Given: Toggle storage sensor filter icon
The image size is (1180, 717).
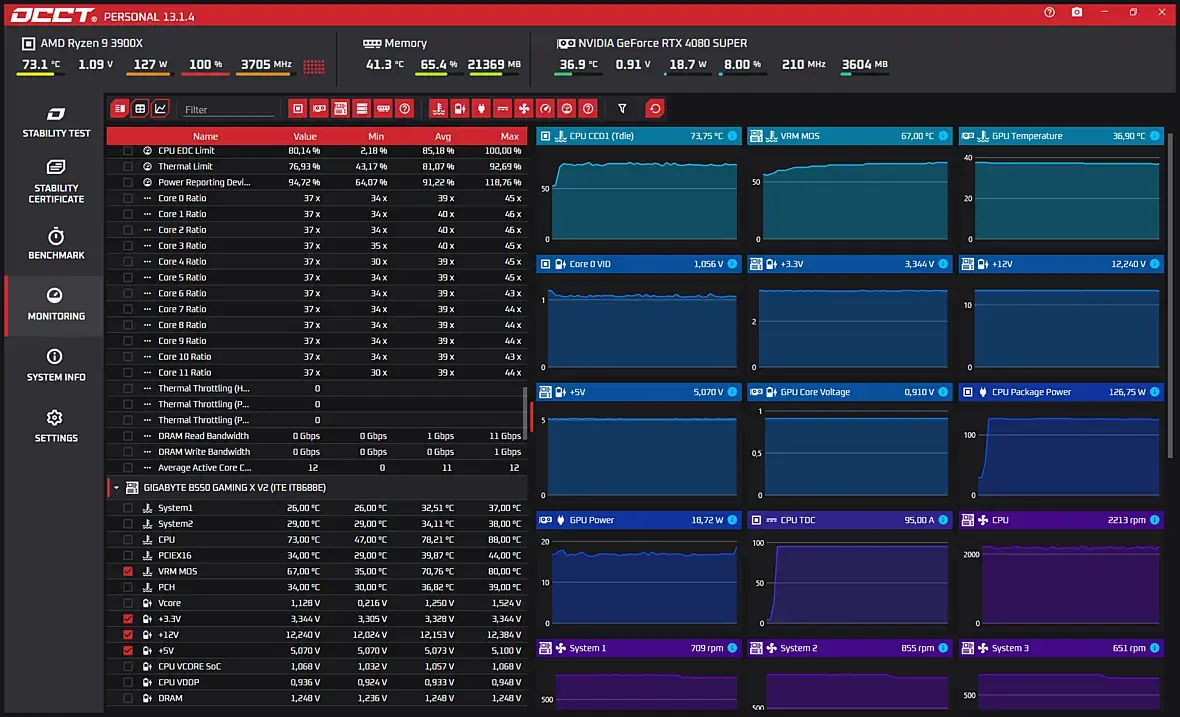Looking at the screenshot, I should click(x=362, y=108).
